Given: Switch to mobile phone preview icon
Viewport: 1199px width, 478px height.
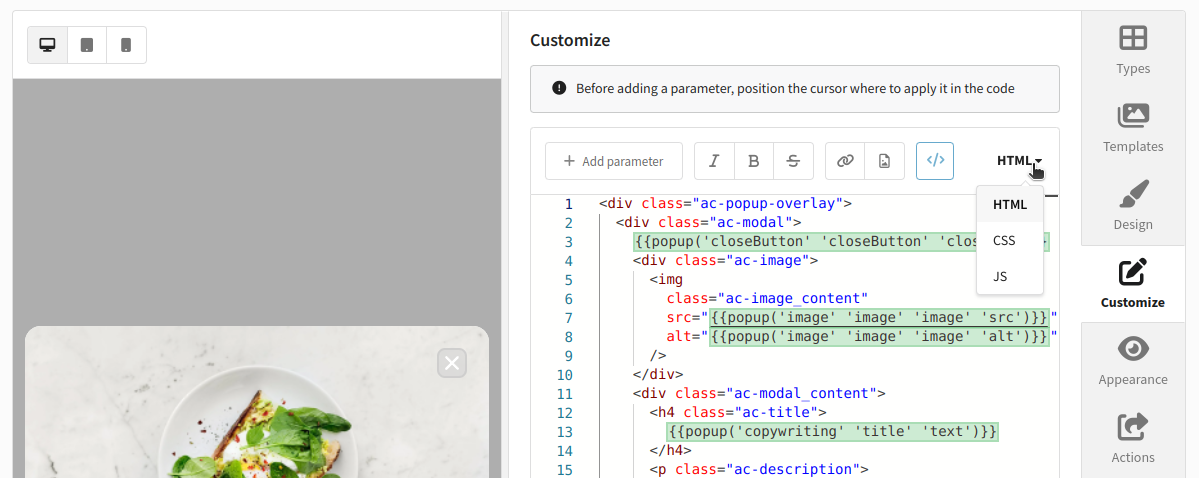Looking at the screenshot, I should pos(126,45).
